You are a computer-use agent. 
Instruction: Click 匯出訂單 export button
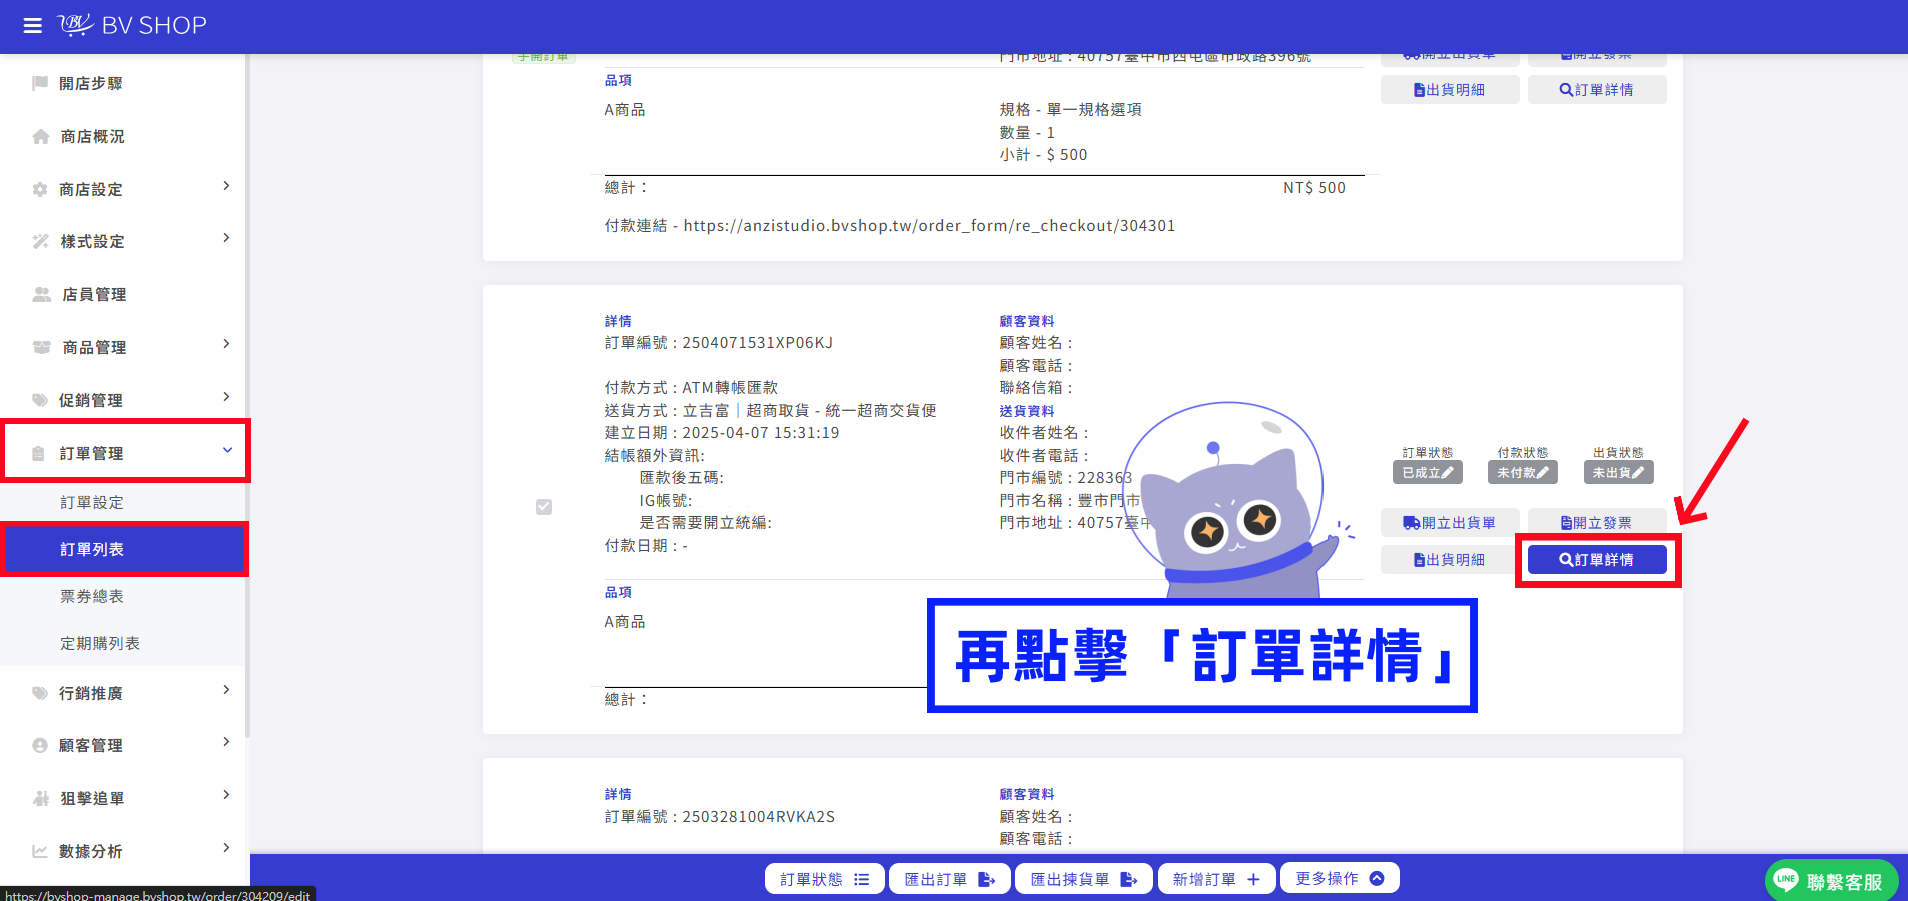[x=950, y=879]
